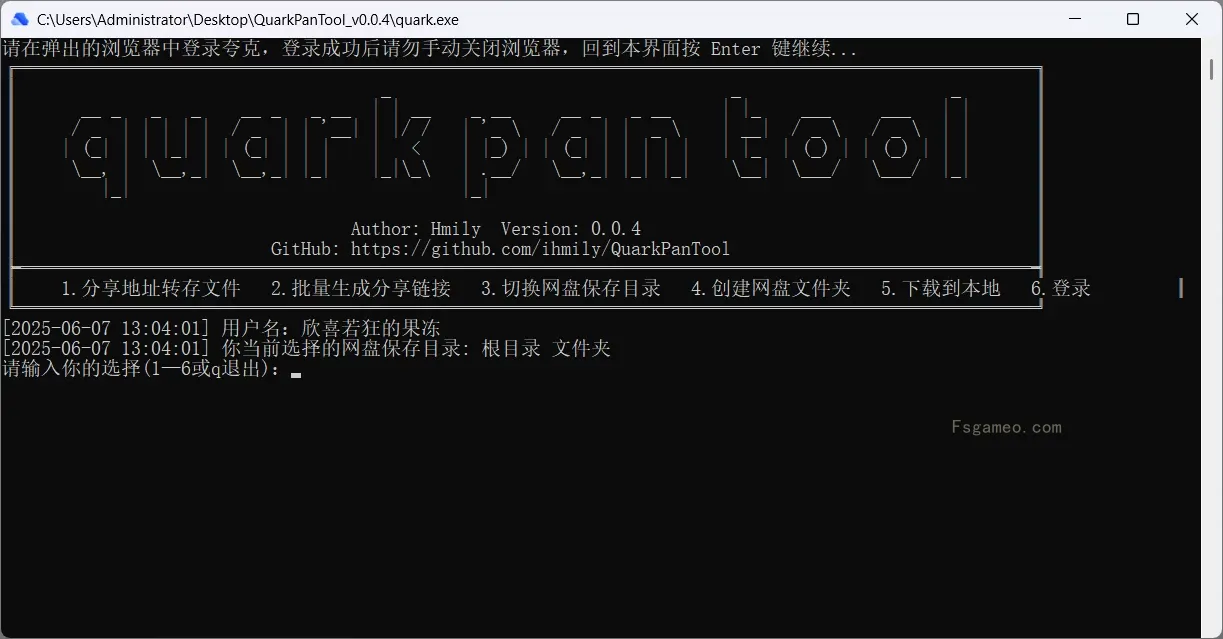This screenshot has height=639, width=1223.
Task: Click the Author: Hmily text
Action: coord(416,229)
